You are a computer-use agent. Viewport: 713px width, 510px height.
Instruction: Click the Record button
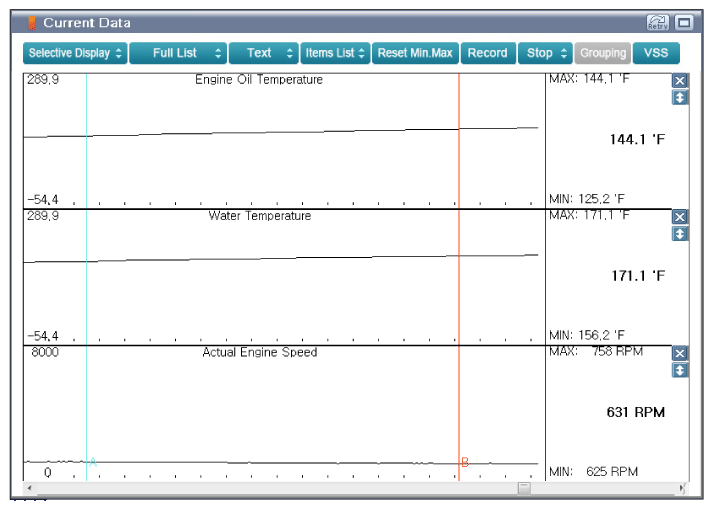click(488, 53)
